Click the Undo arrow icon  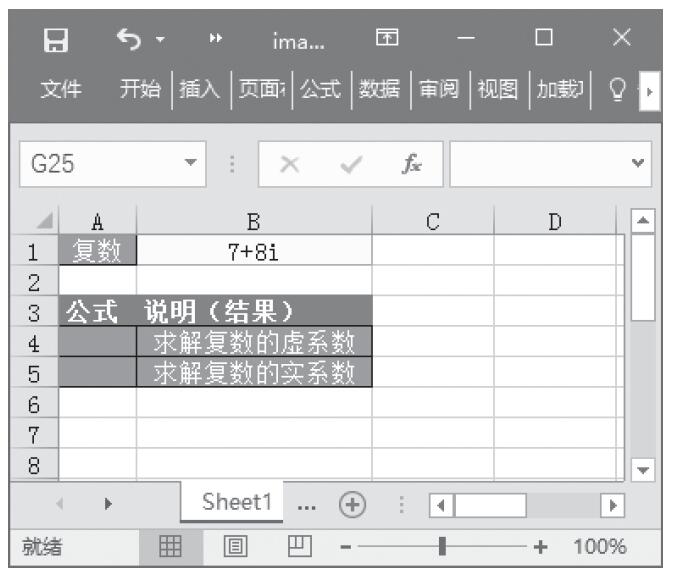[x=128, y=42]
